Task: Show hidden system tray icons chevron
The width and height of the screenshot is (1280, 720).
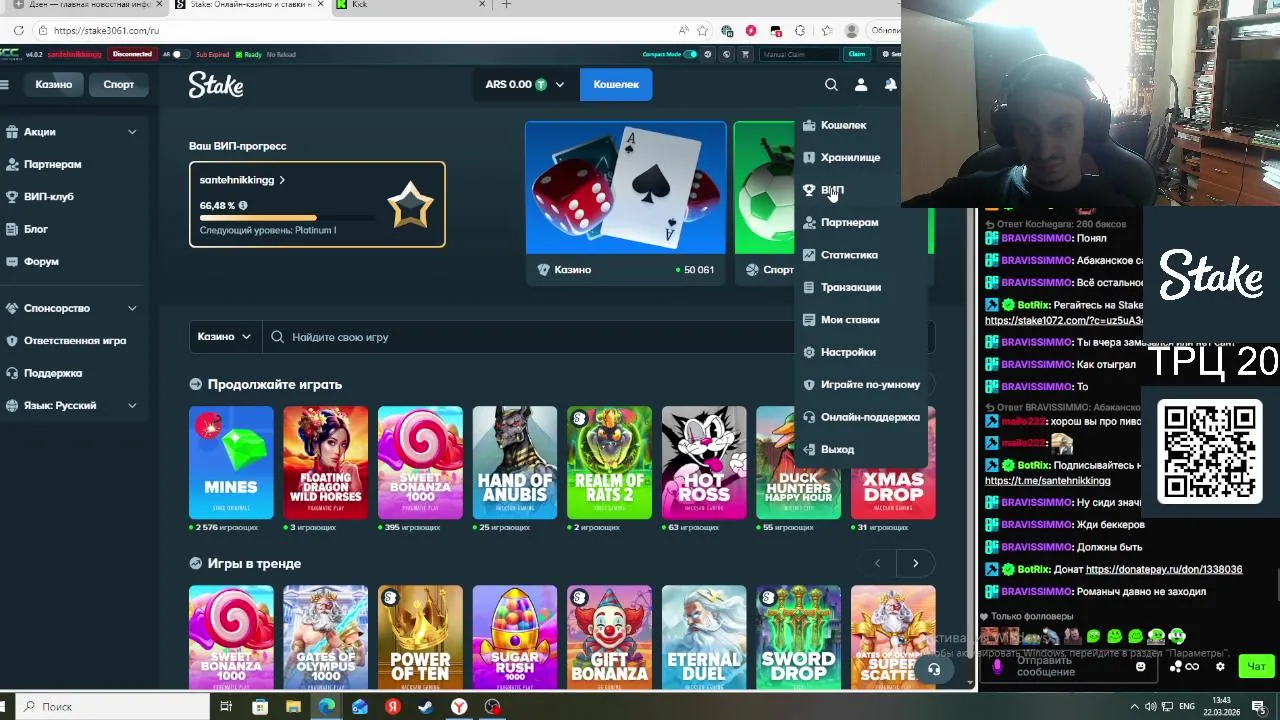Action: point(1135,707)
